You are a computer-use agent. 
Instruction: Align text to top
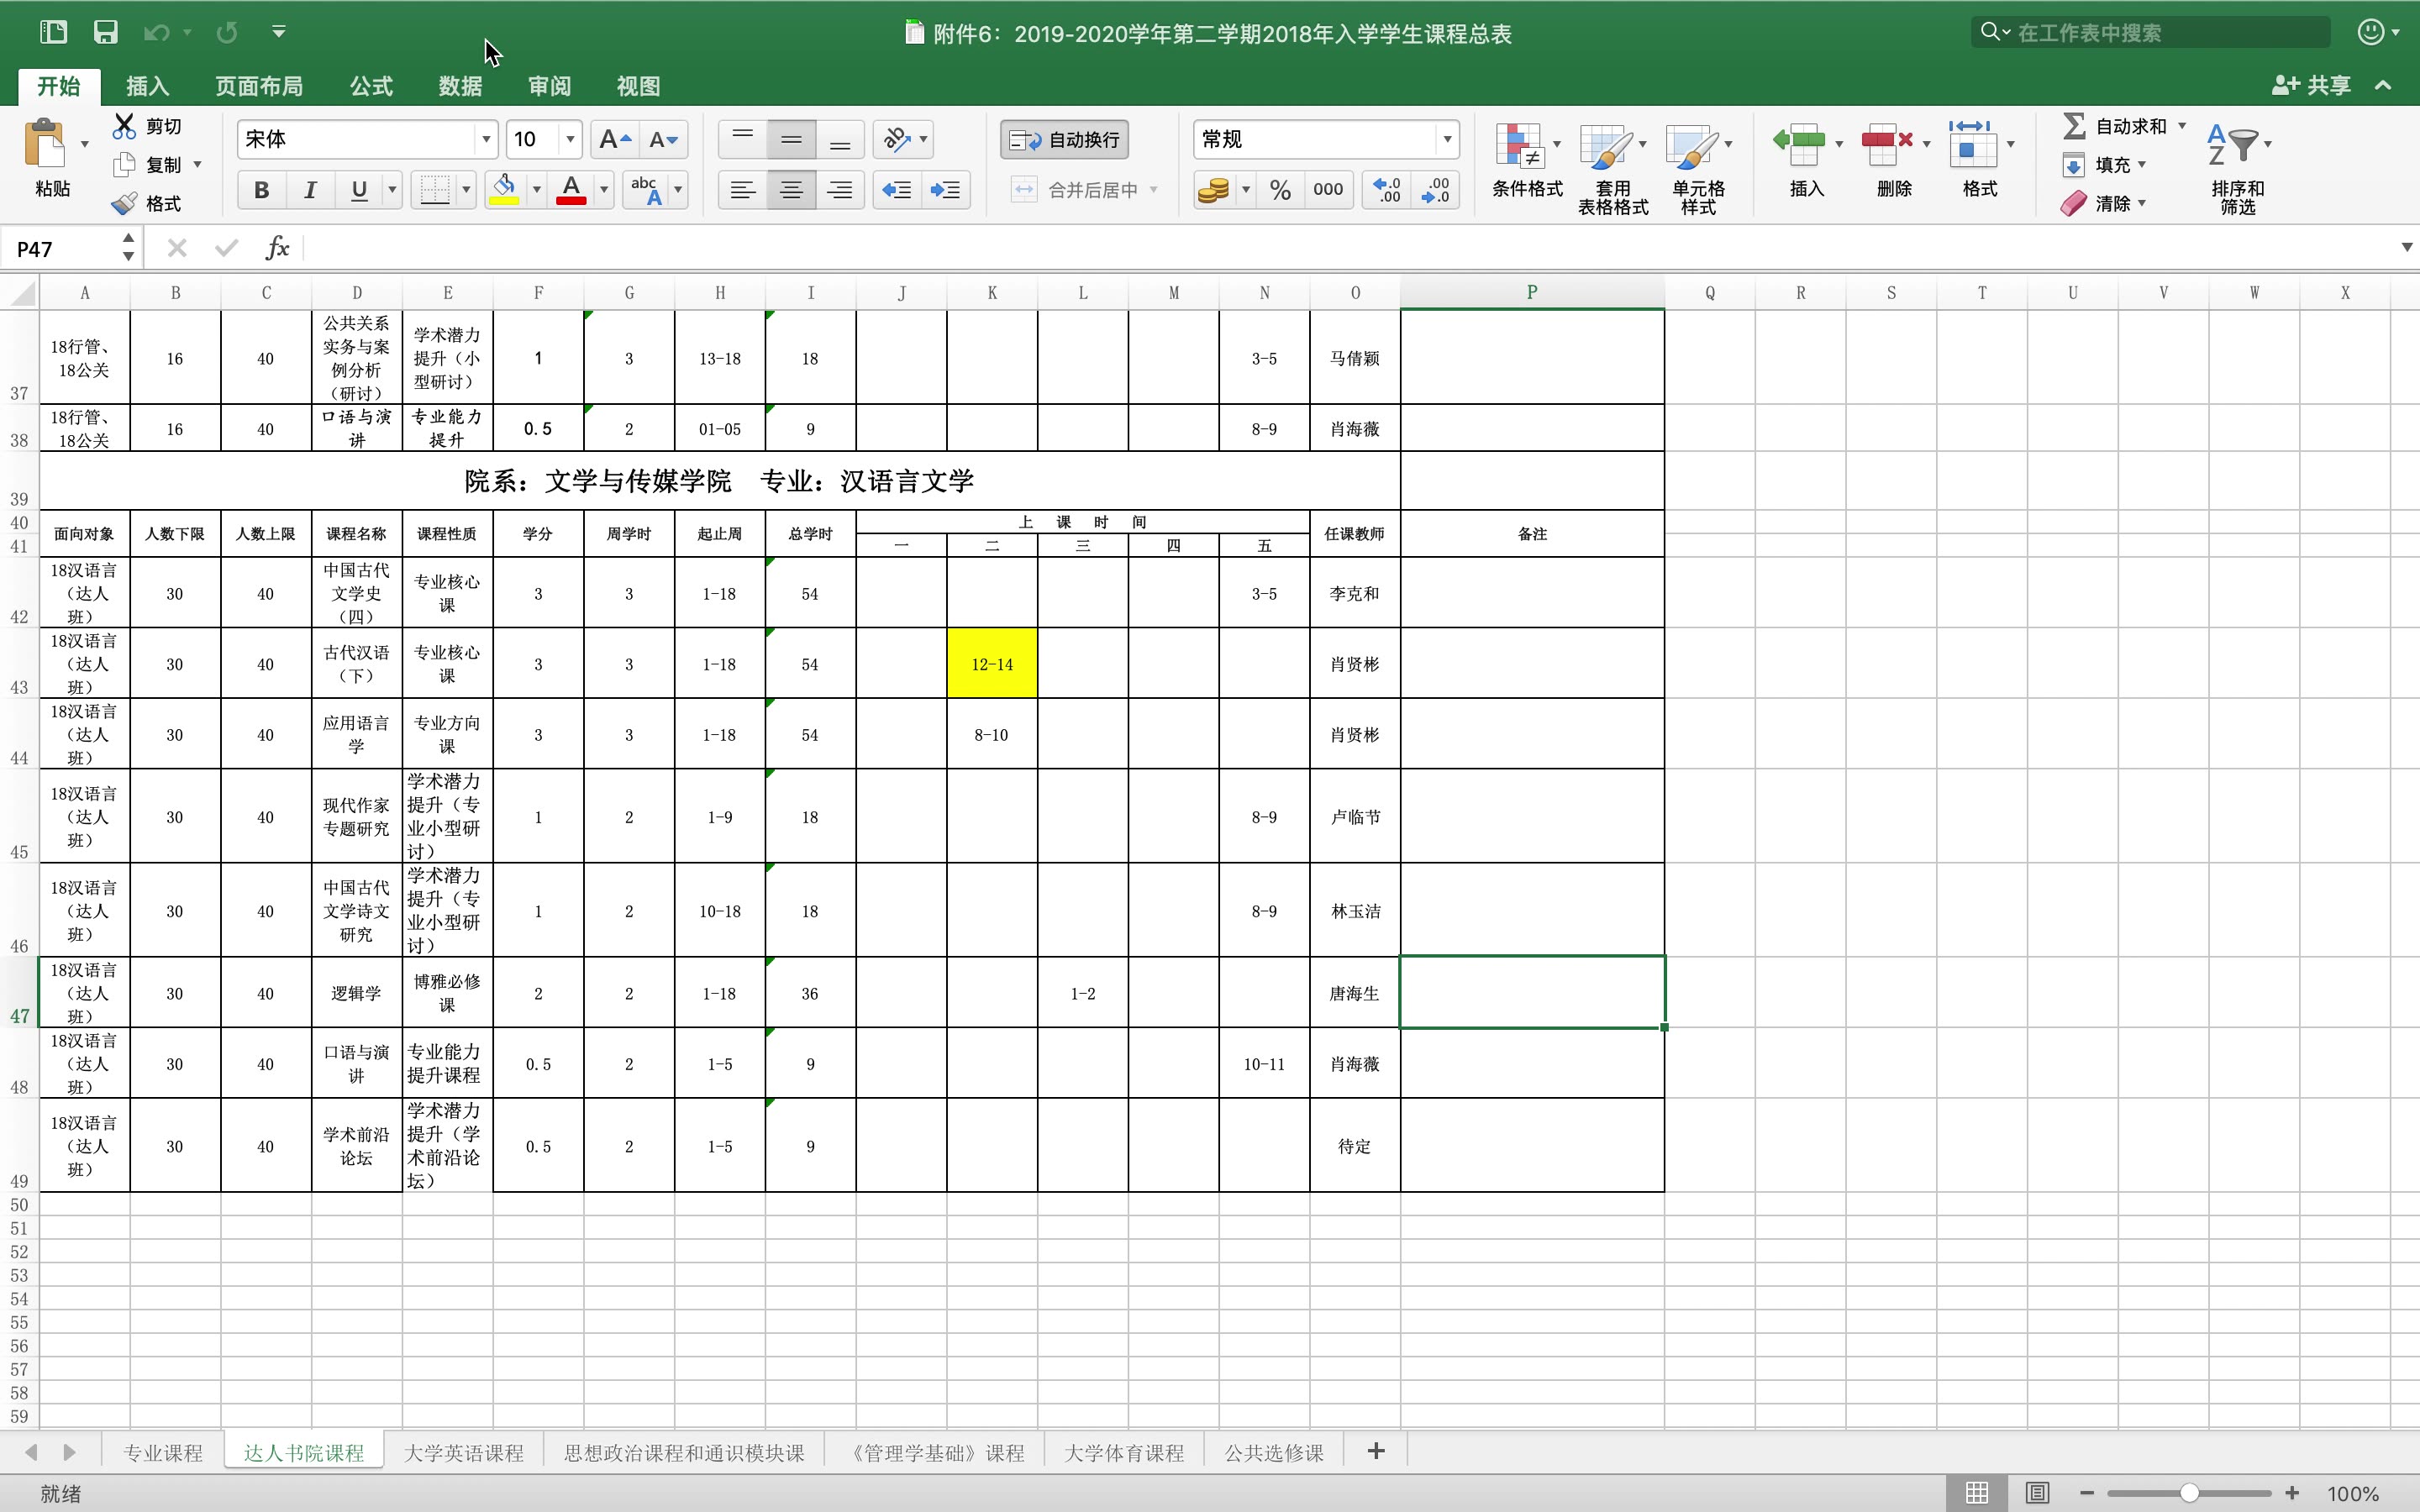pyautogui.click(x=742, y=139)
